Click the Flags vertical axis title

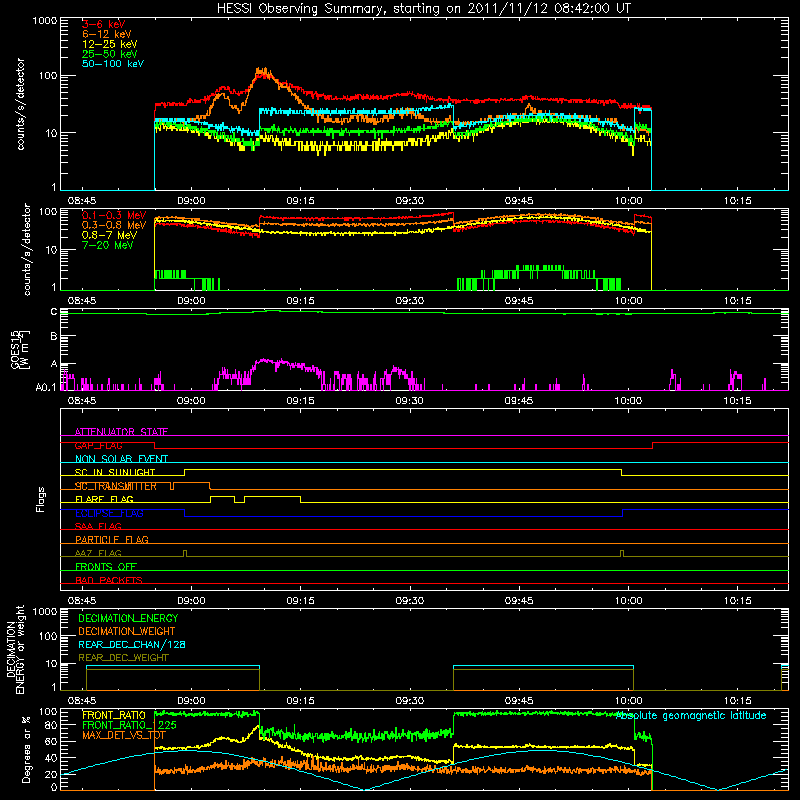(41, 499)
